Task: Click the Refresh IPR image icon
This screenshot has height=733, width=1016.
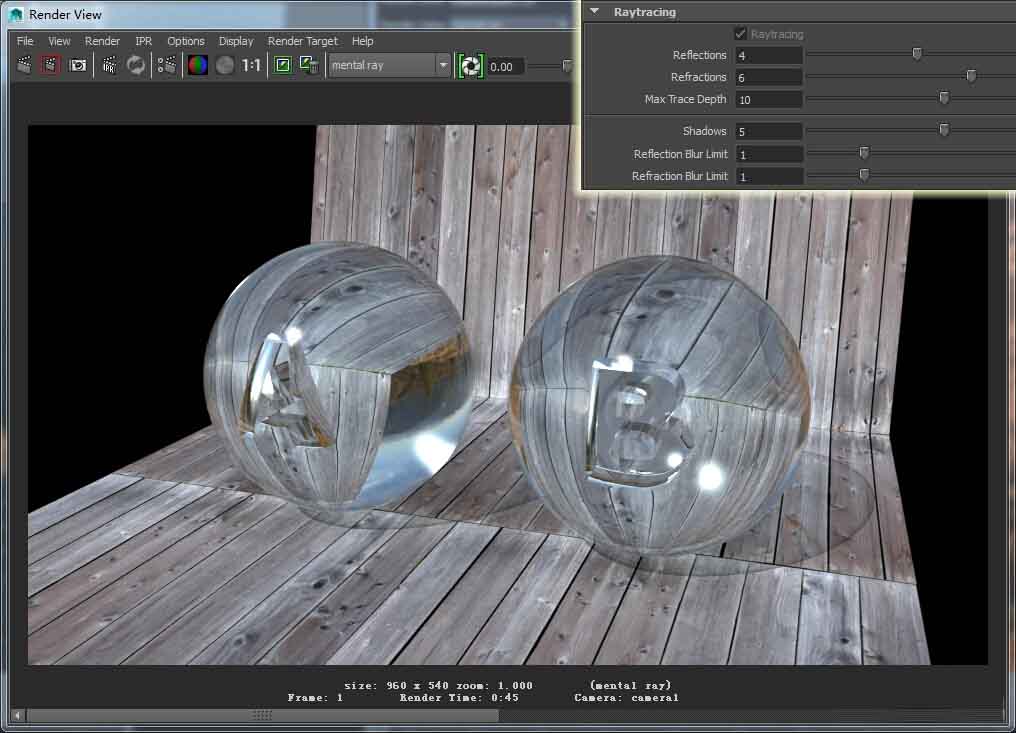Action: pyautogui.click(x=135, y=65)
